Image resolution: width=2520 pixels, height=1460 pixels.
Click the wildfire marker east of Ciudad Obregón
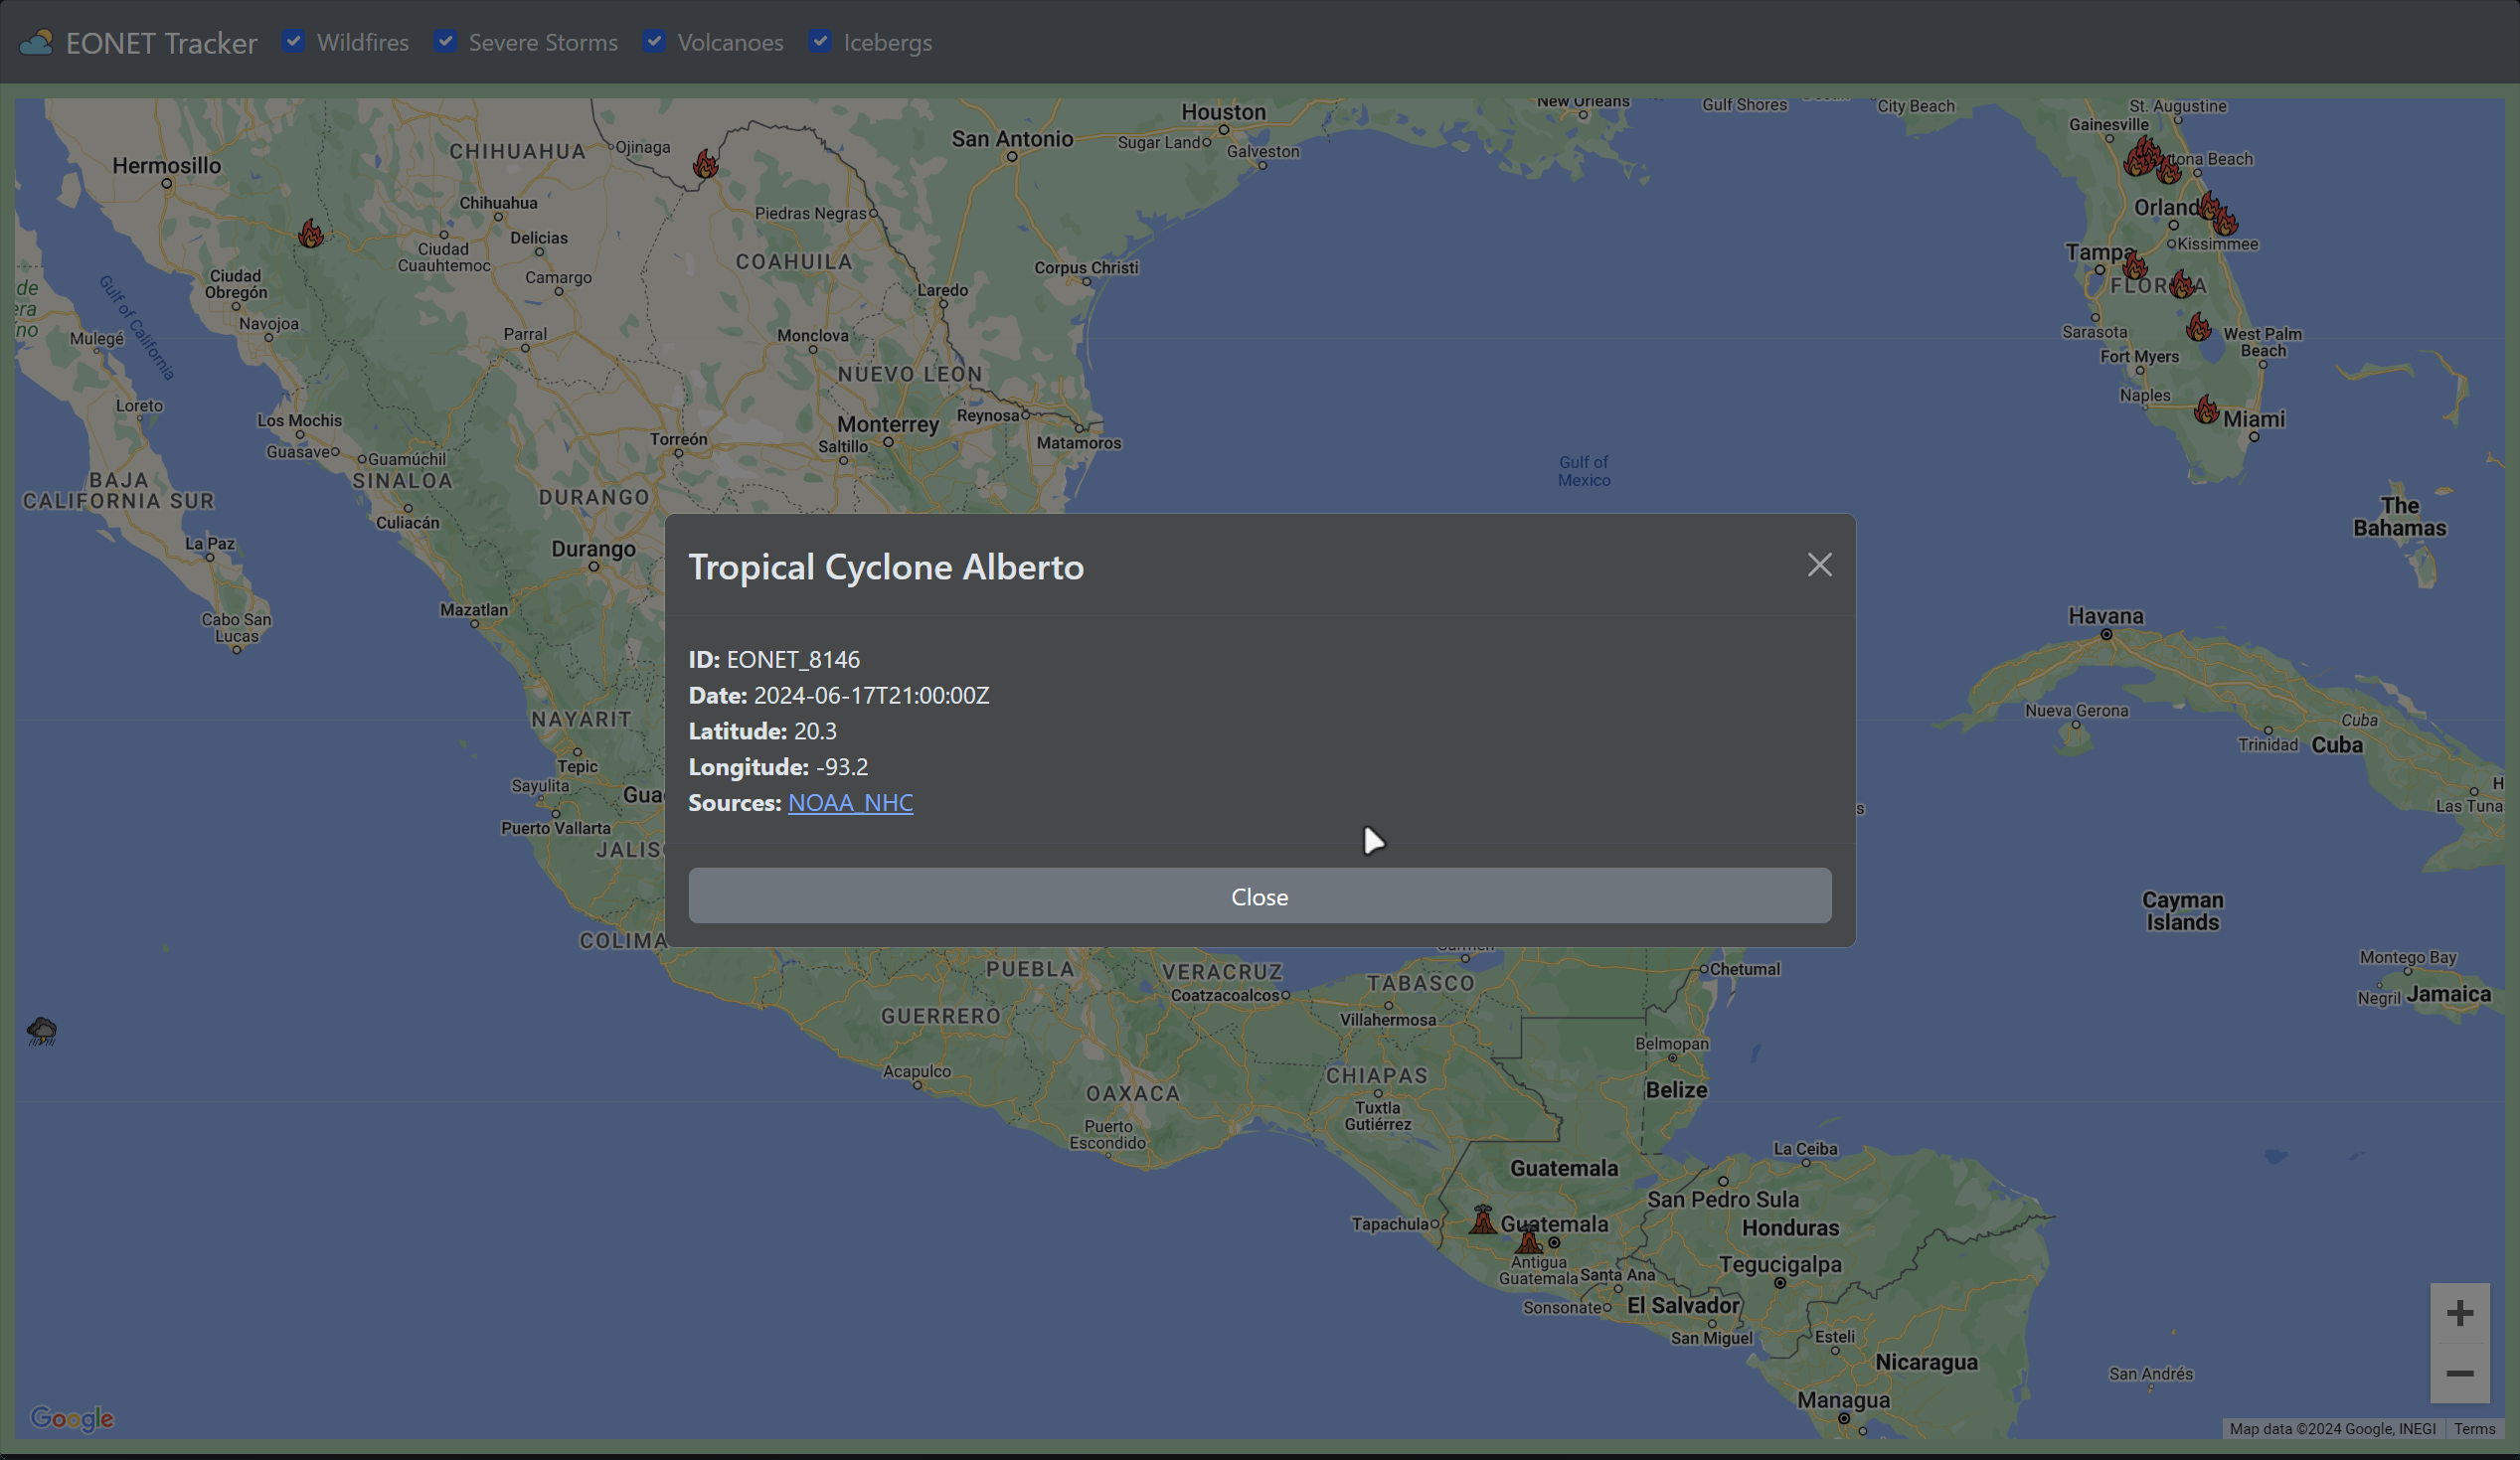point(311,234)
